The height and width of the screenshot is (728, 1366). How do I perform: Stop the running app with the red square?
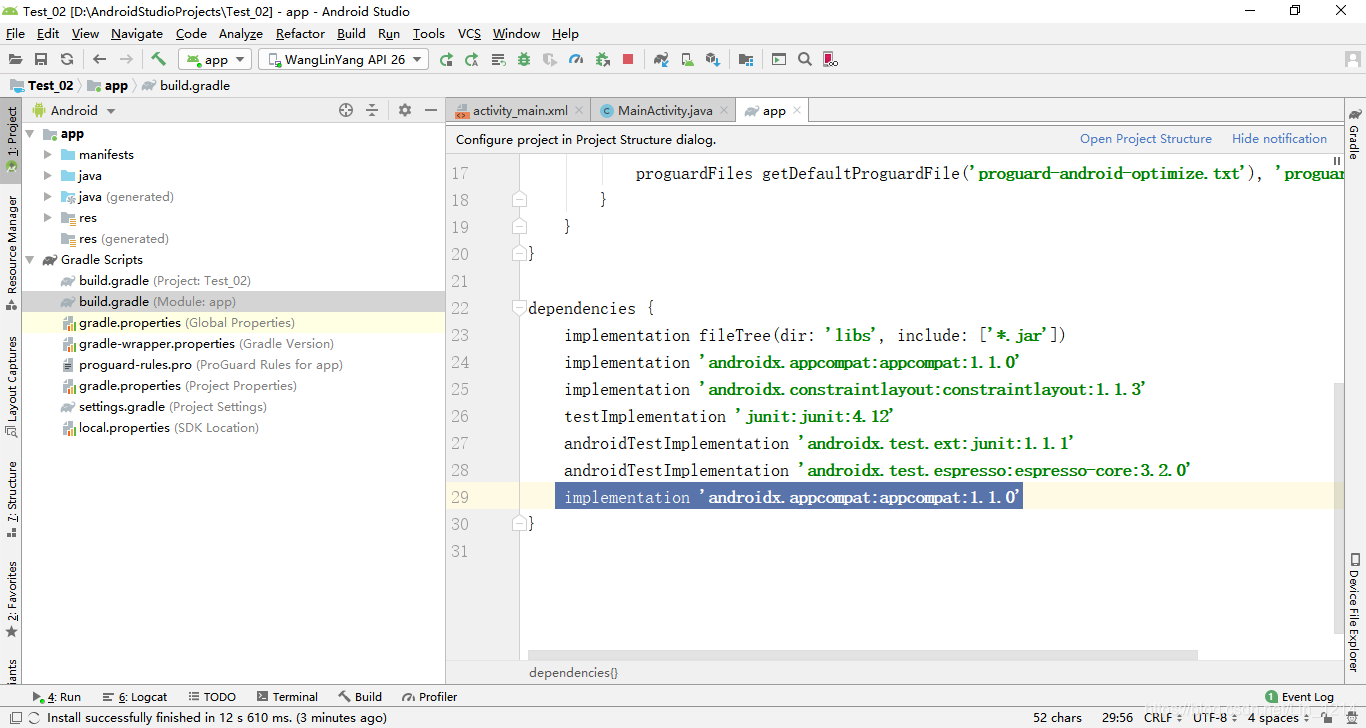pyautogui.click(x=628, y=60)
